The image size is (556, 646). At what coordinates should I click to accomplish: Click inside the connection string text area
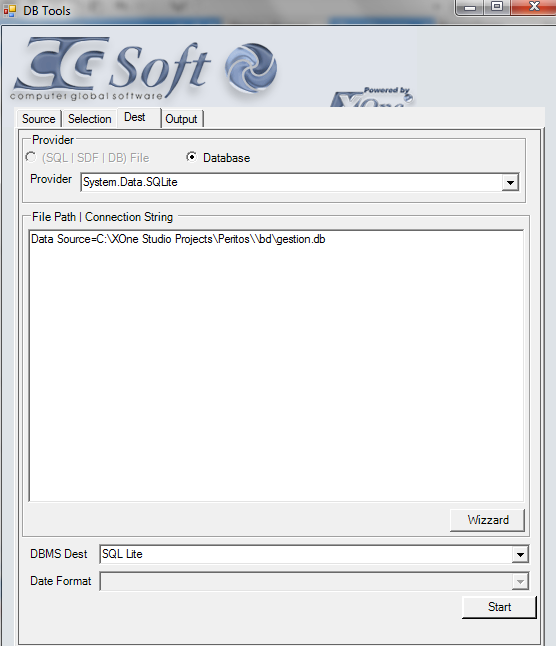tap(276, 366)
